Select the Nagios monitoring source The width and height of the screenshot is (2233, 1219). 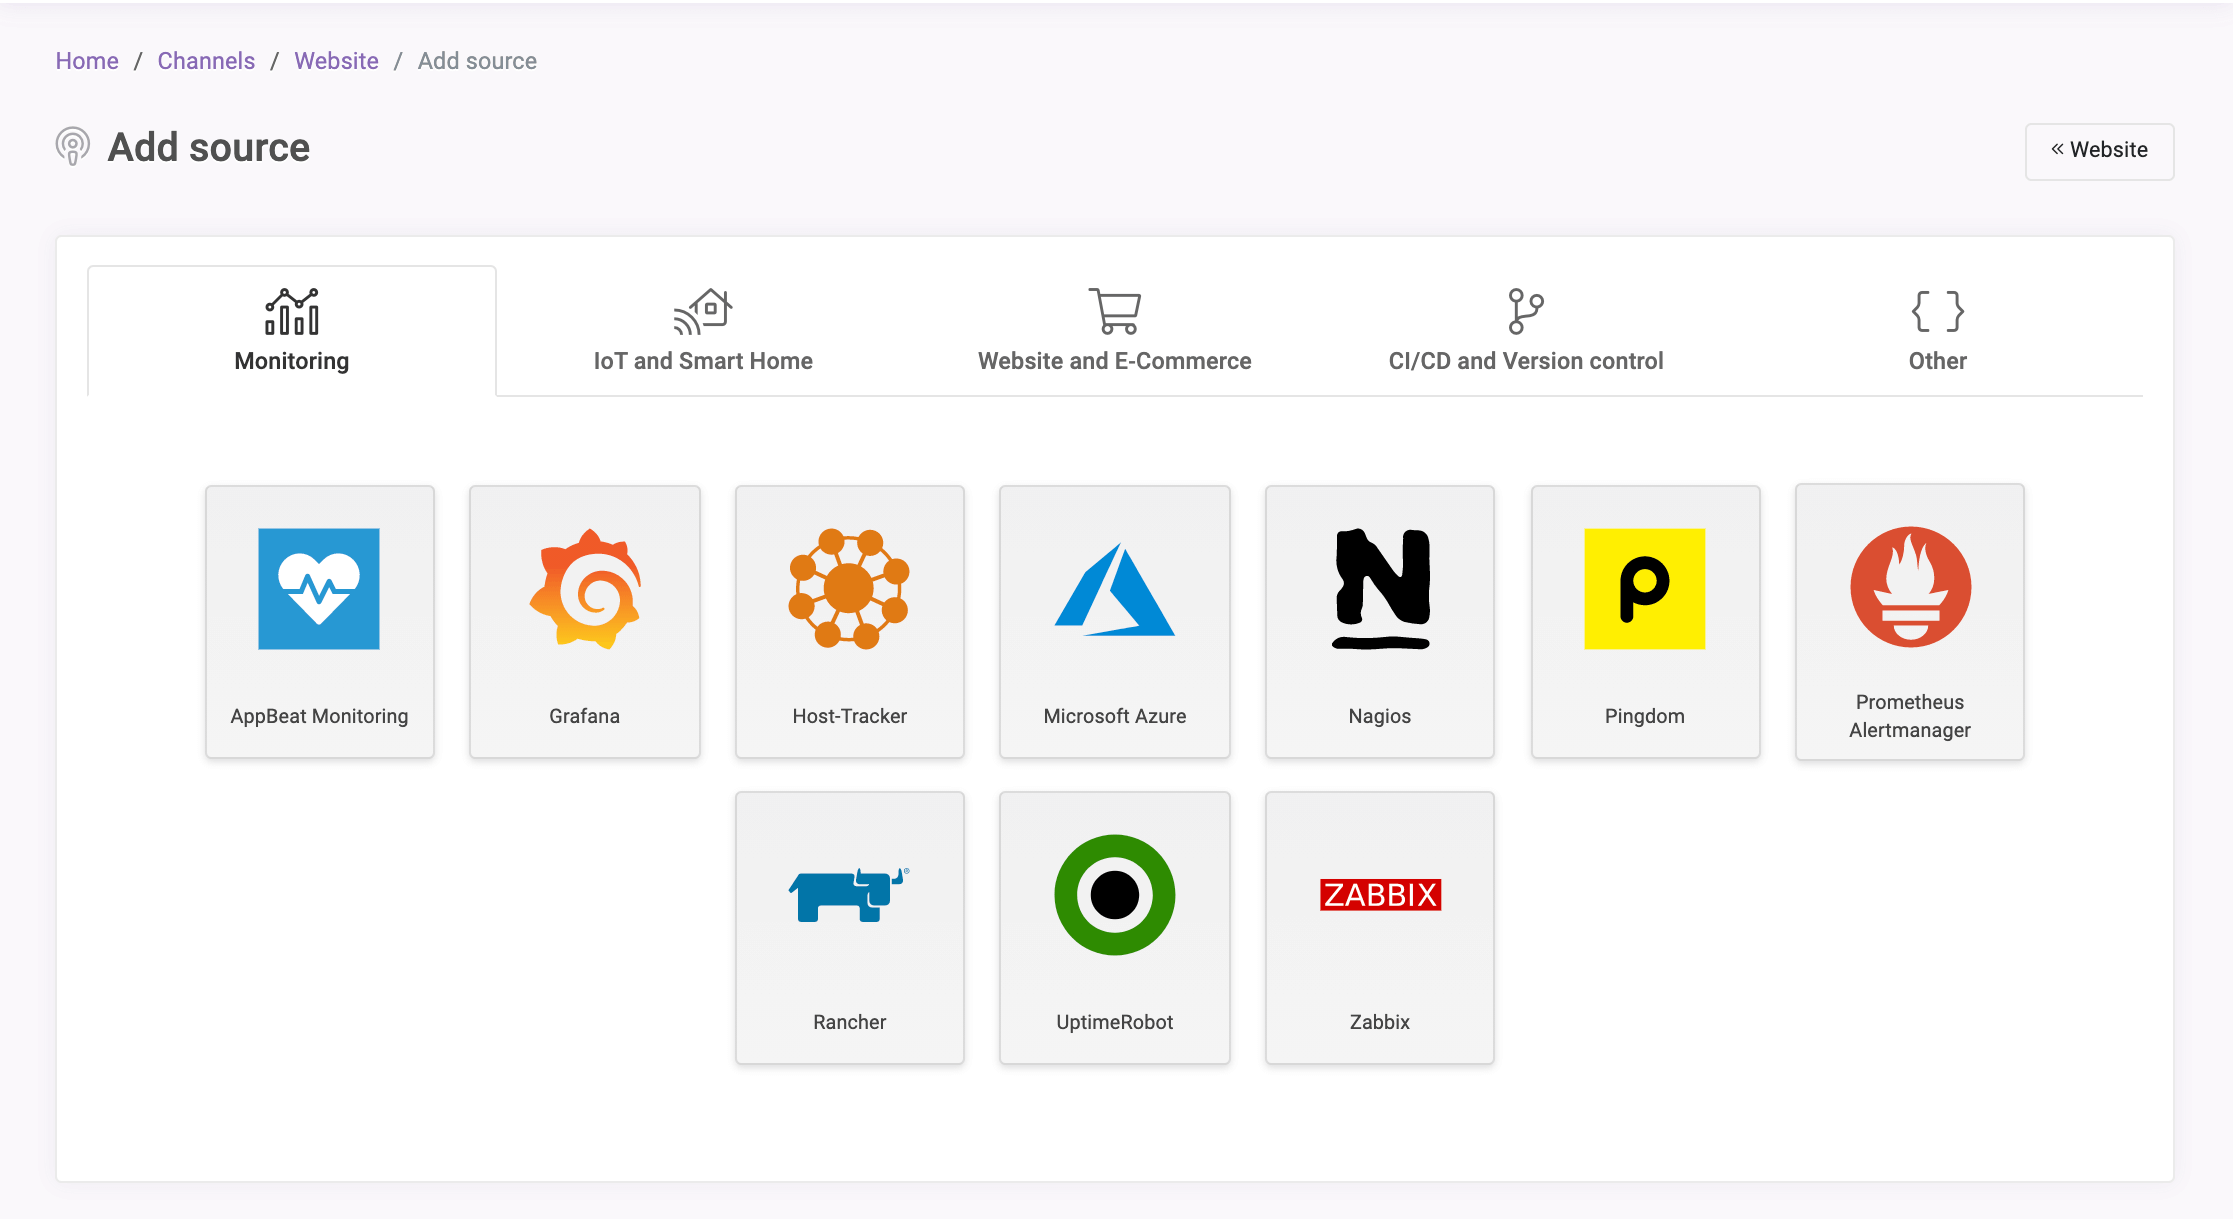tap(1379, 620)
